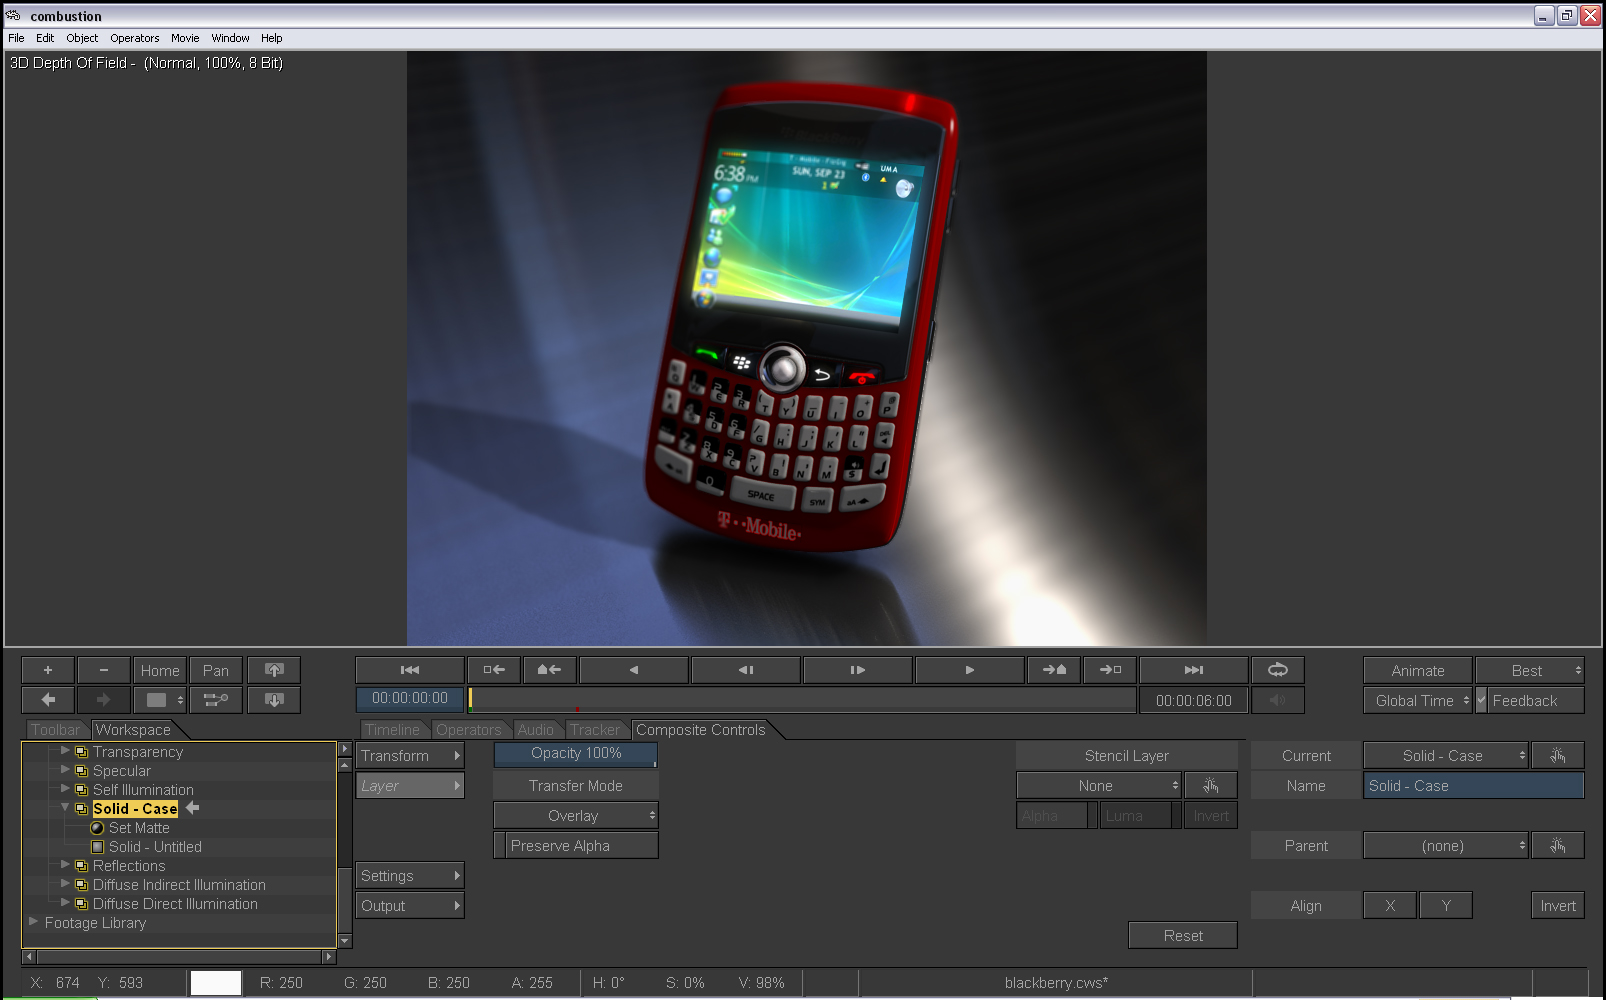1606x1000 pixels.
Task: Click the timeline scrub bar
Action: click(x=802, y=700)
